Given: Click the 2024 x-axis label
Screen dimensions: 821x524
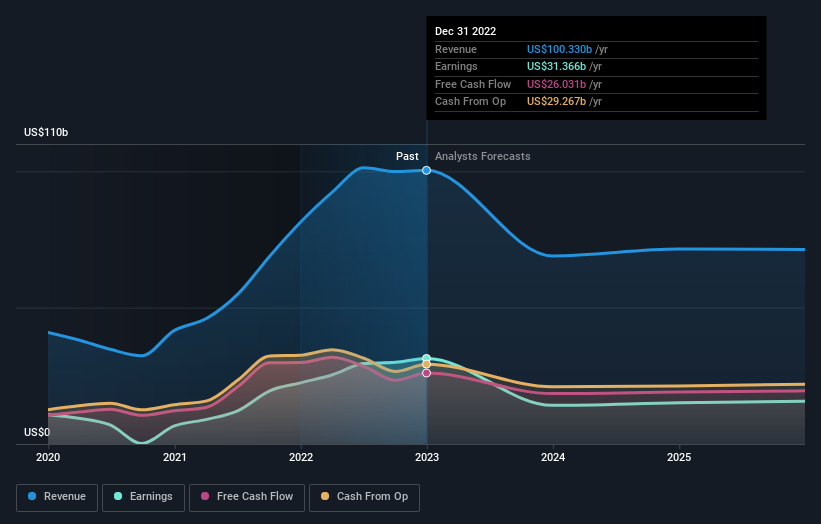Looking at the screenshot, I should click(x=553, y=458).
